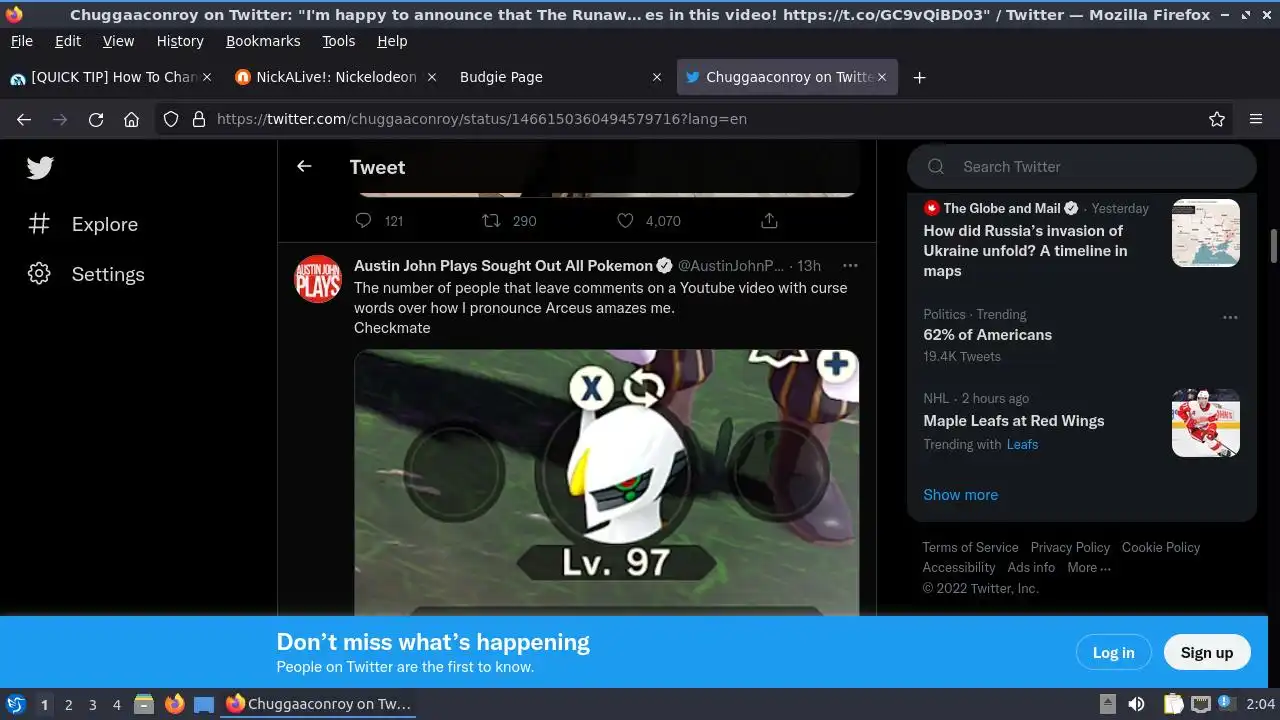Switch to workspace 2 in taskbar
This screenshot has height=720, width=1280.
(x=68, y=704)
